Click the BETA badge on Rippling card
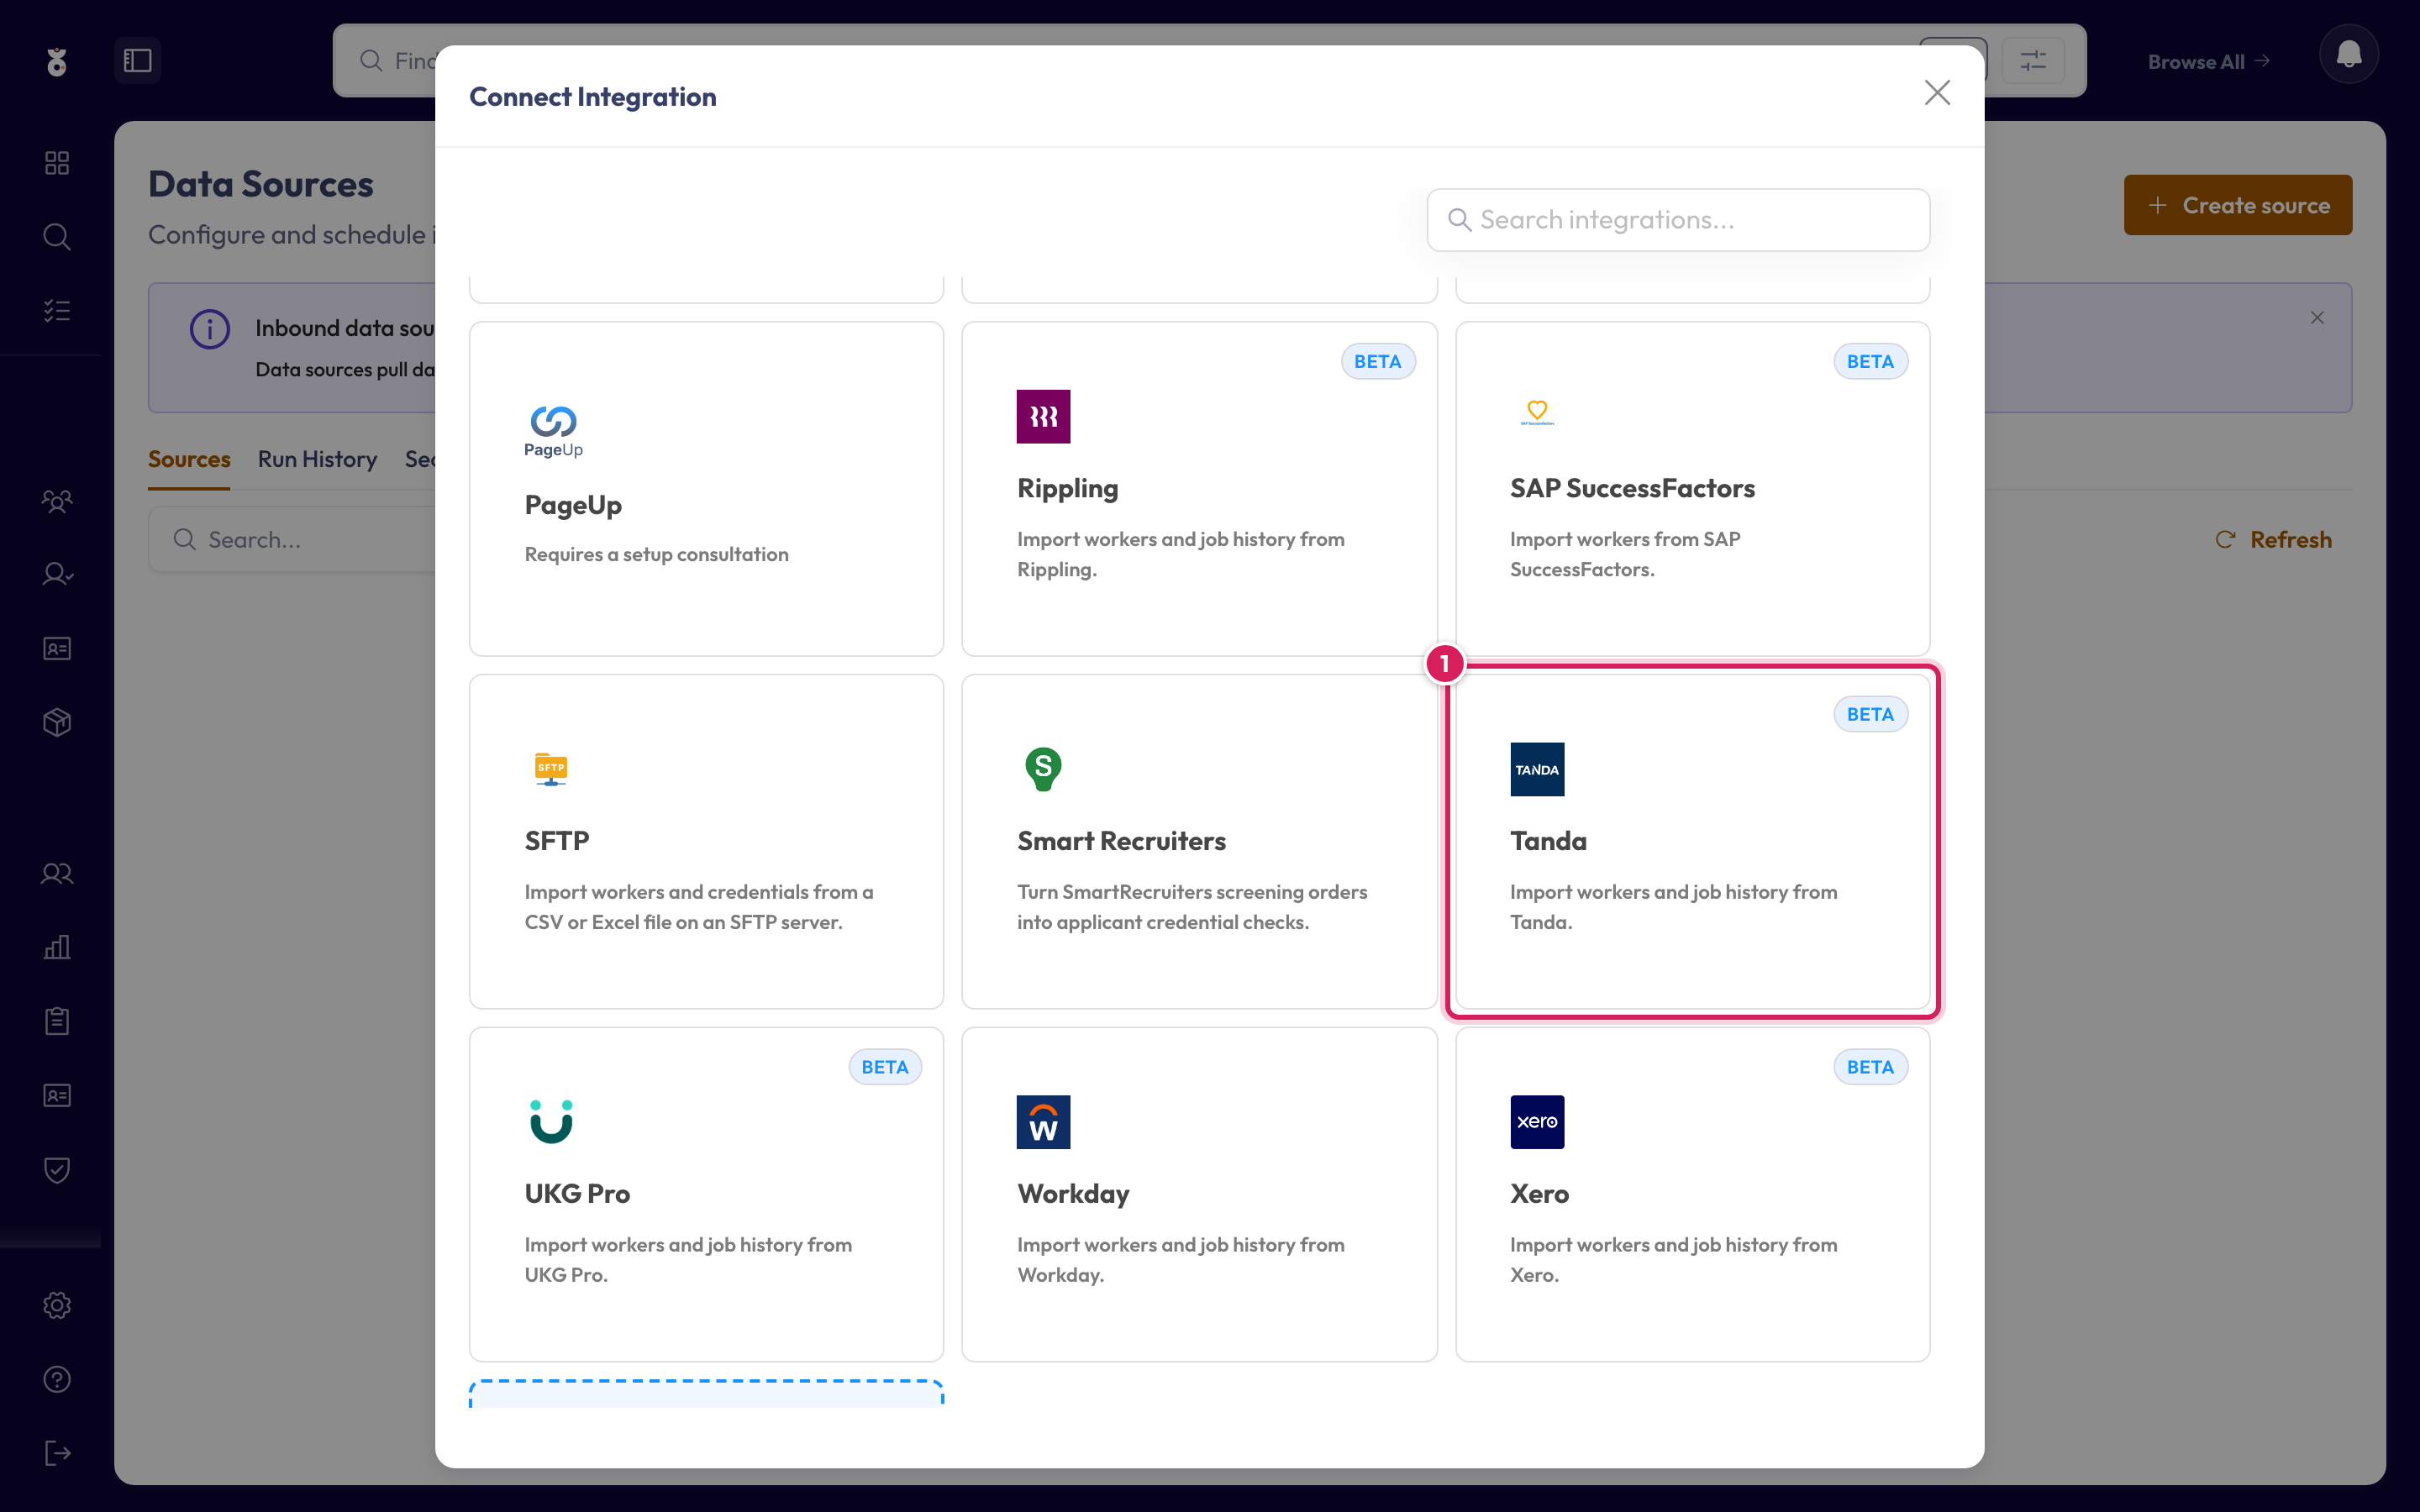2420x1512 pixels. coord(1377,362)
